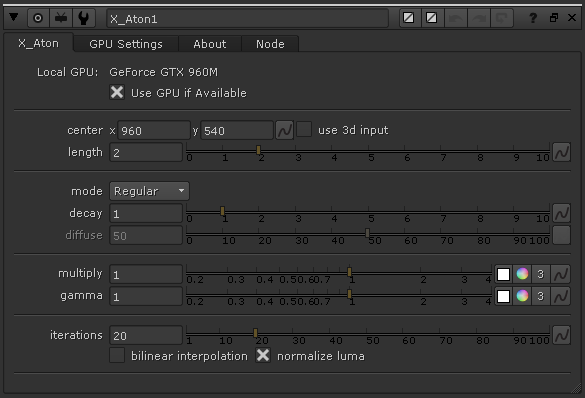The height and width of the screenshot is (398, 585).
Task: Click the center y value field
Action: [237, 131]
